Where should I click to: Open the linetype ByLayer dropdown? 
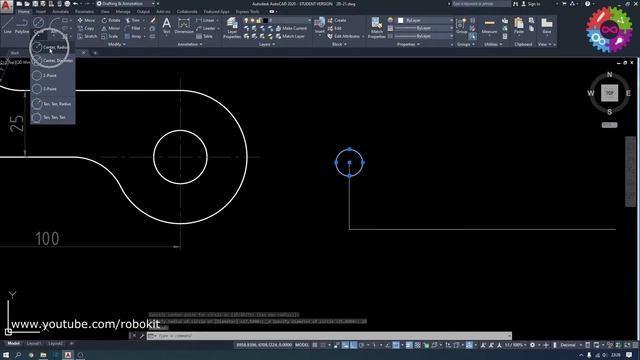(423, 36)
